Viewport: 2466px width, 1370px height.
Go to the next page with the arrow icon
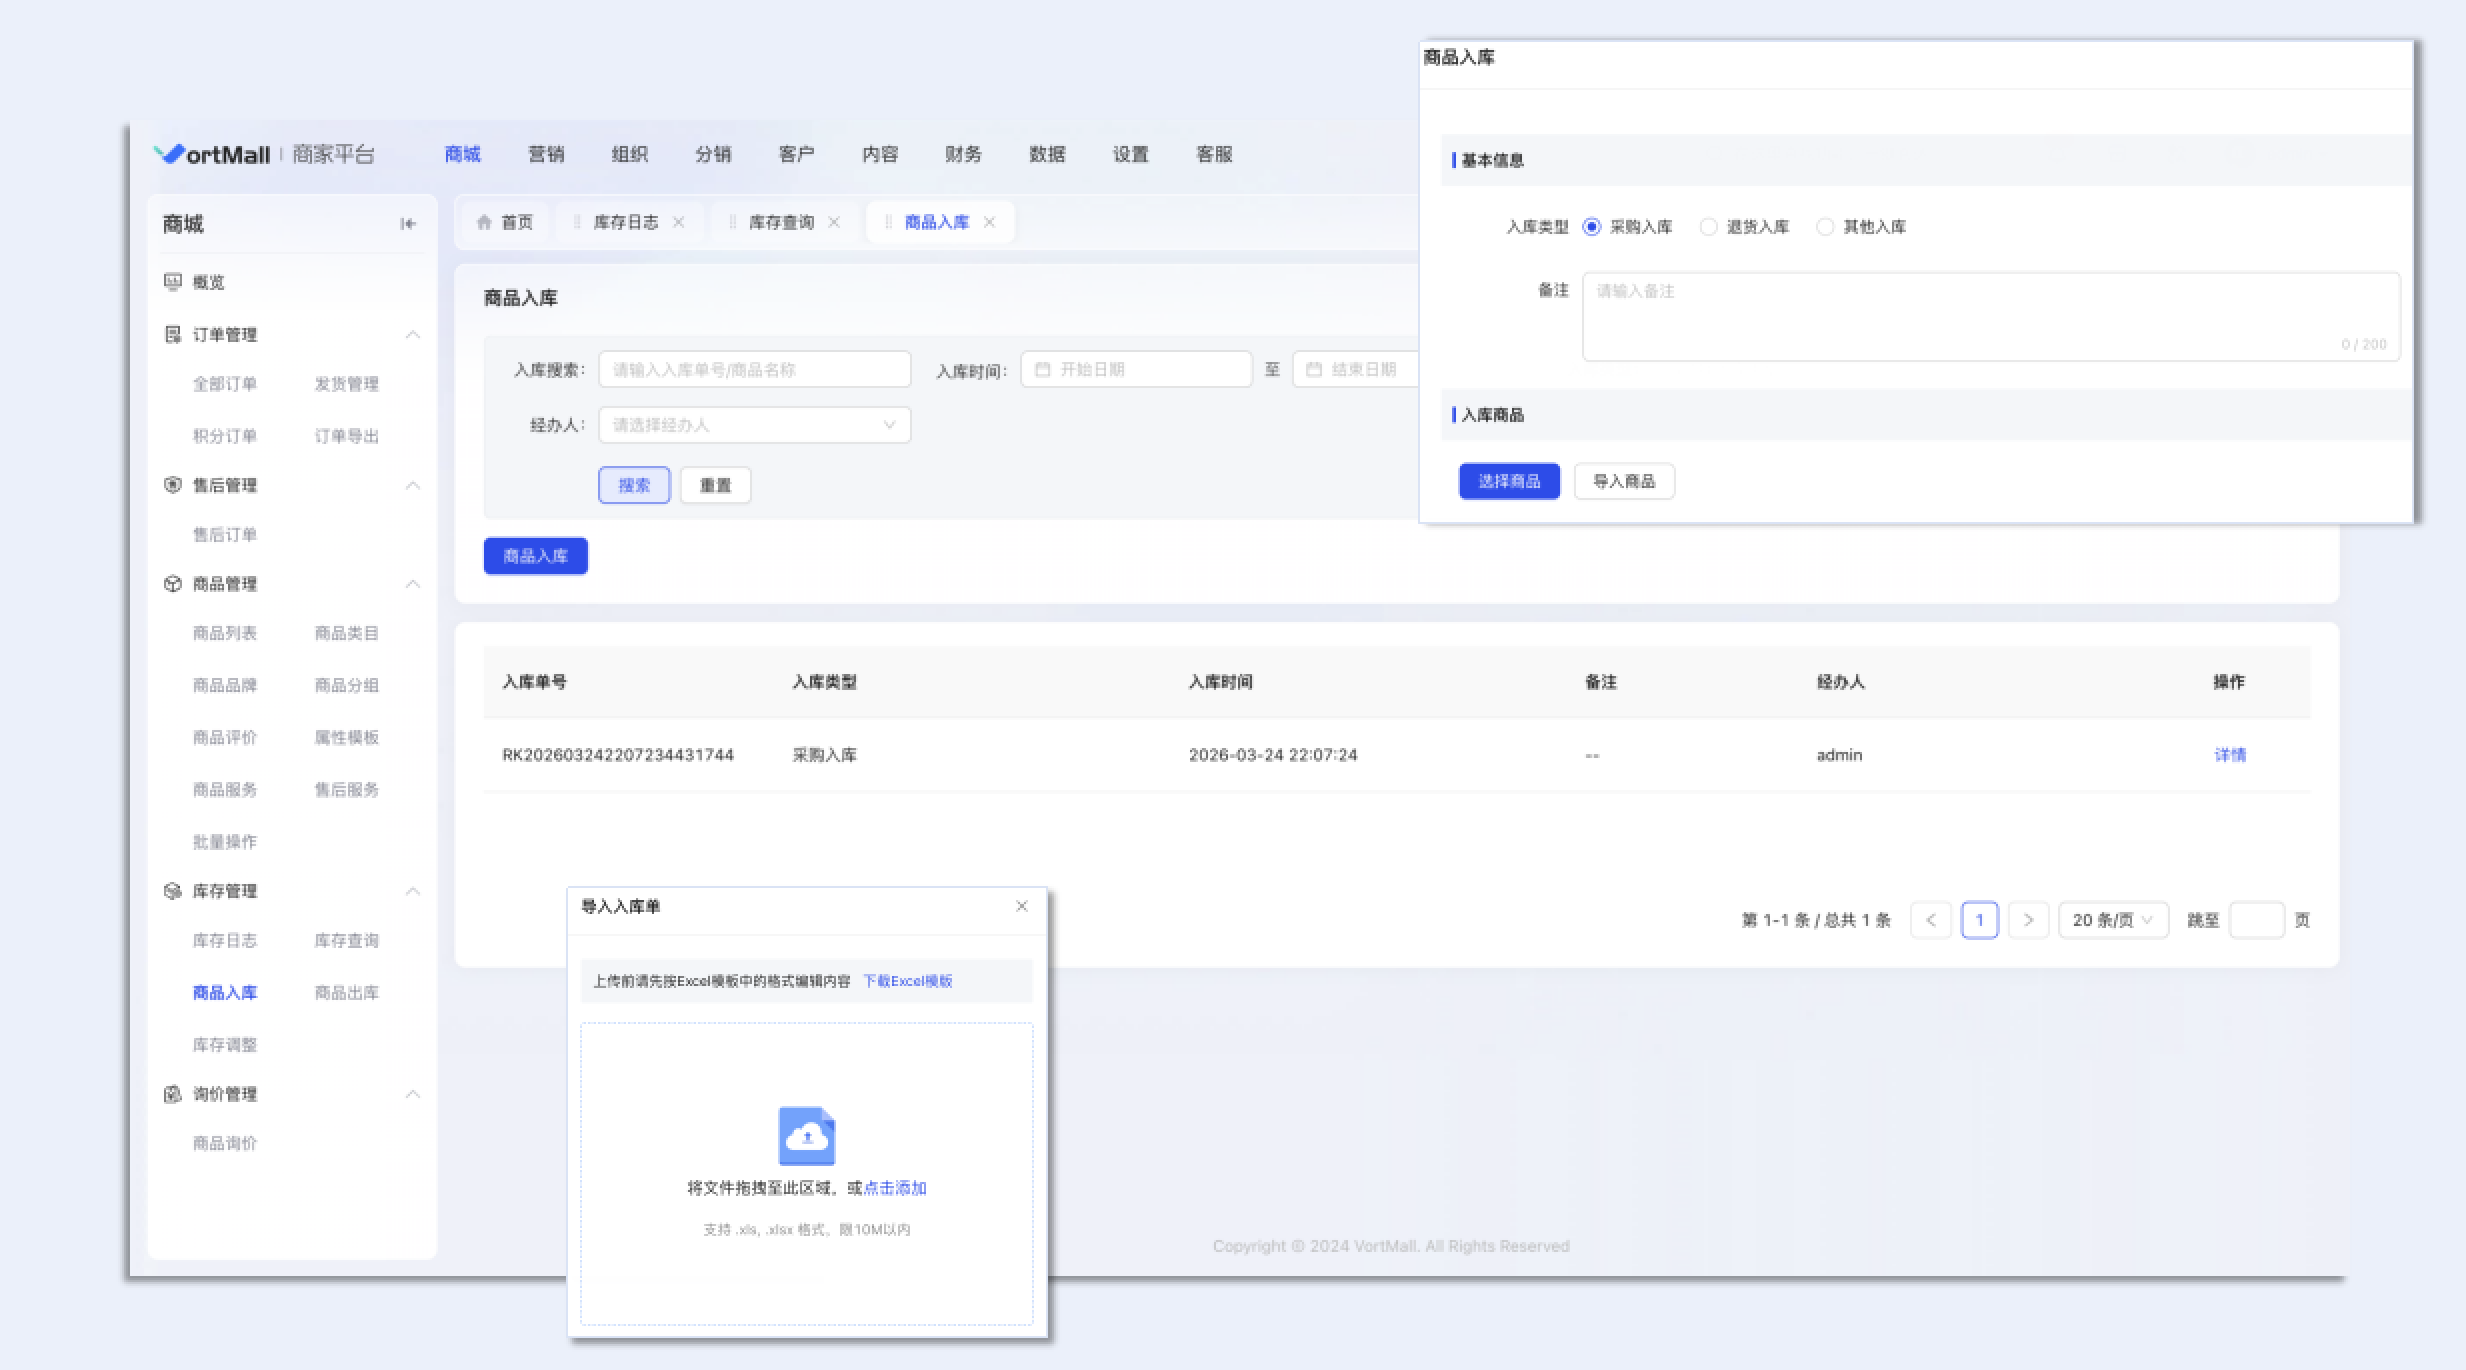[x=2028, y=920]
